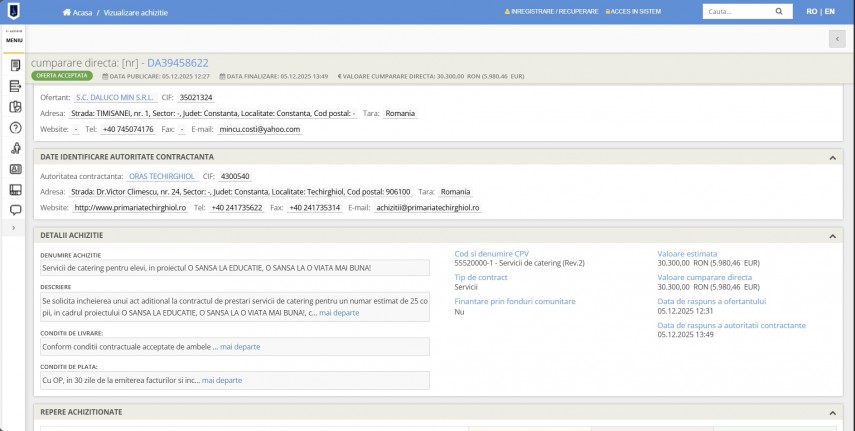Open the shield document sidebar icon

(x=15, y=106)
